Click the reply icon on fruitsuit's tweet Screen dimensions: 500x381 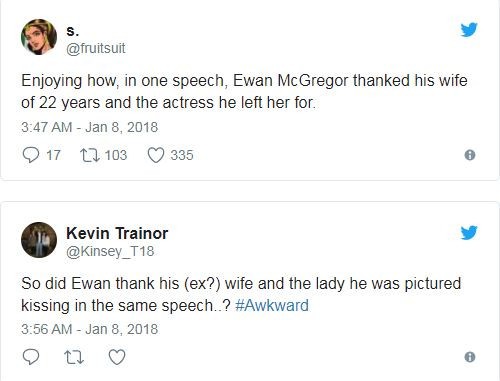(x=31, y=155)
